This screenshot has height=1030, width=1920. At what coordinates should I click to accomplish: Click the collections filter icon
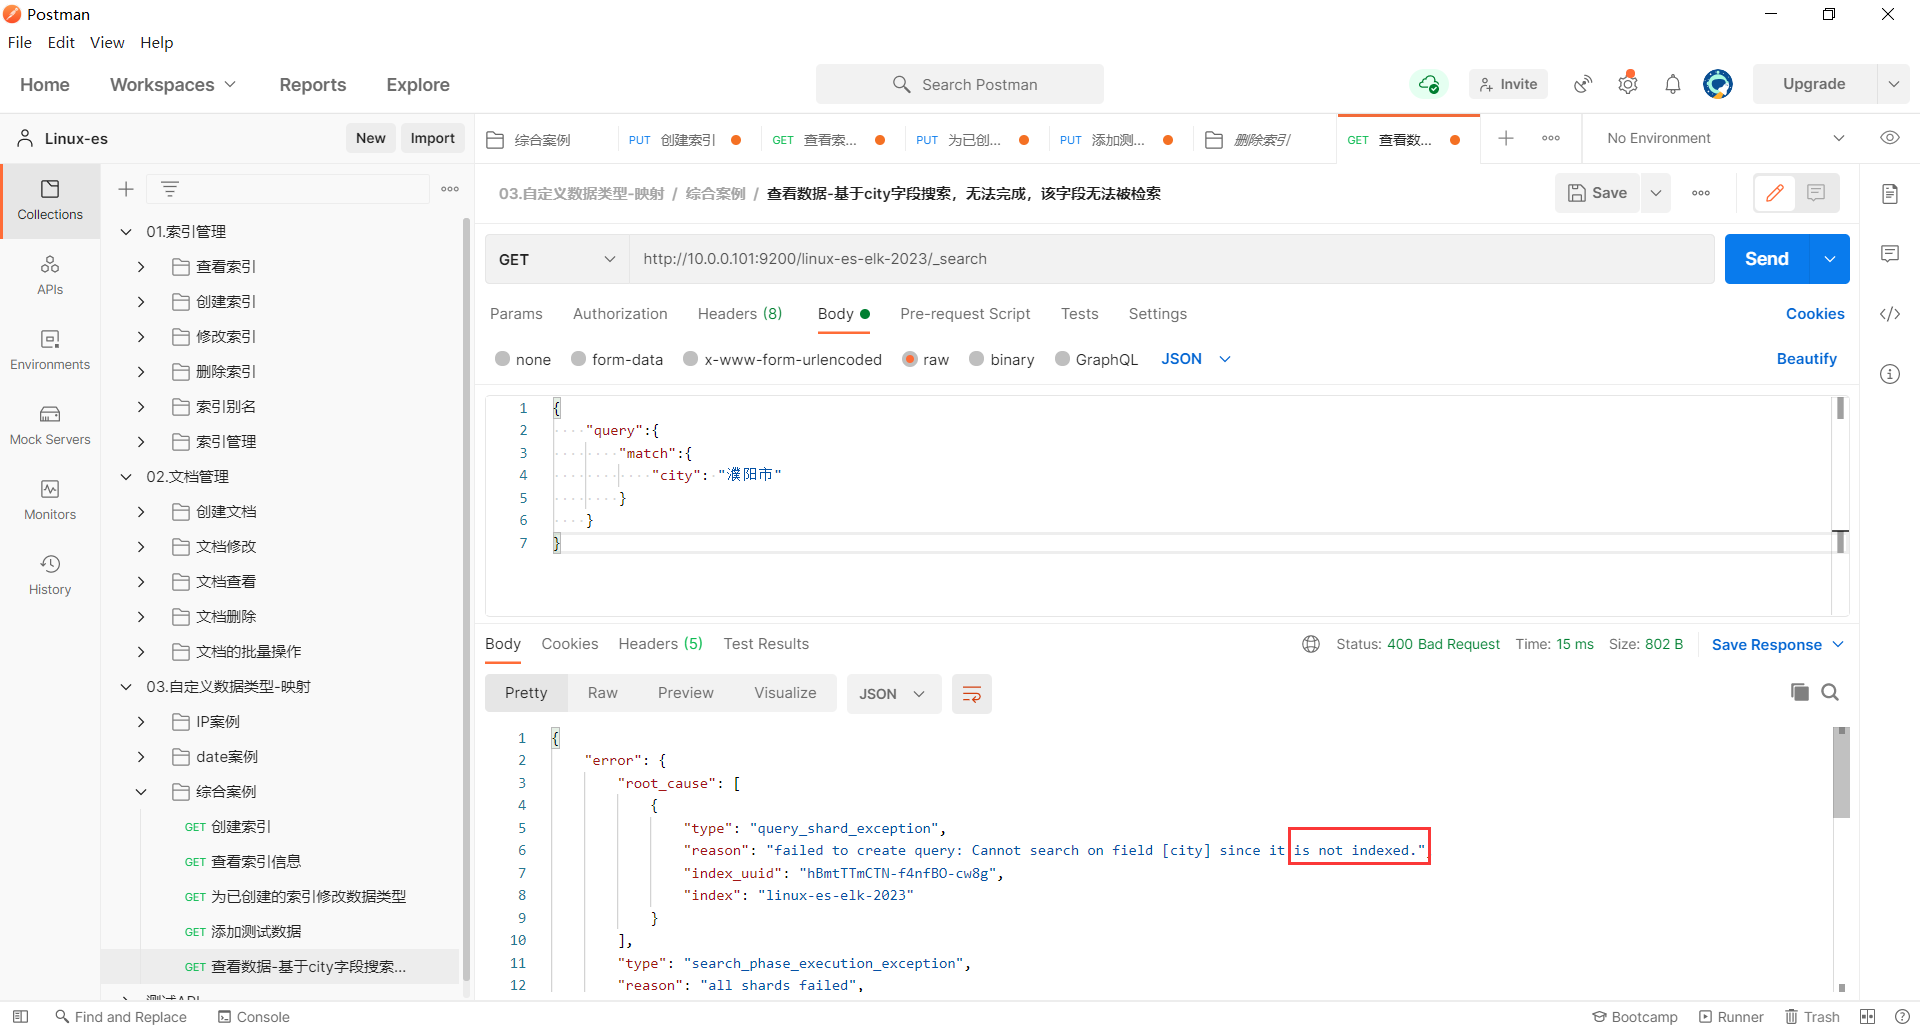click(170, 189)
